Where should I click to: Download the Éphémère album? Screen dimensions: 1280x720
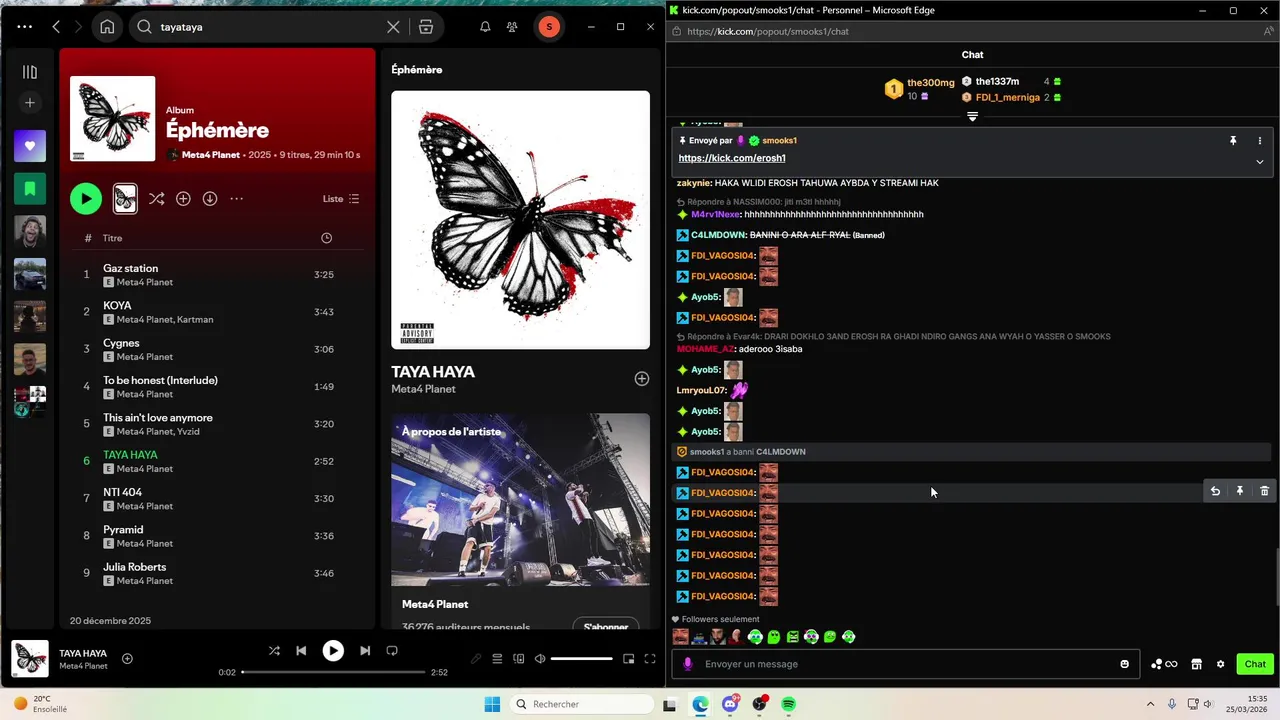click(210, 199)
